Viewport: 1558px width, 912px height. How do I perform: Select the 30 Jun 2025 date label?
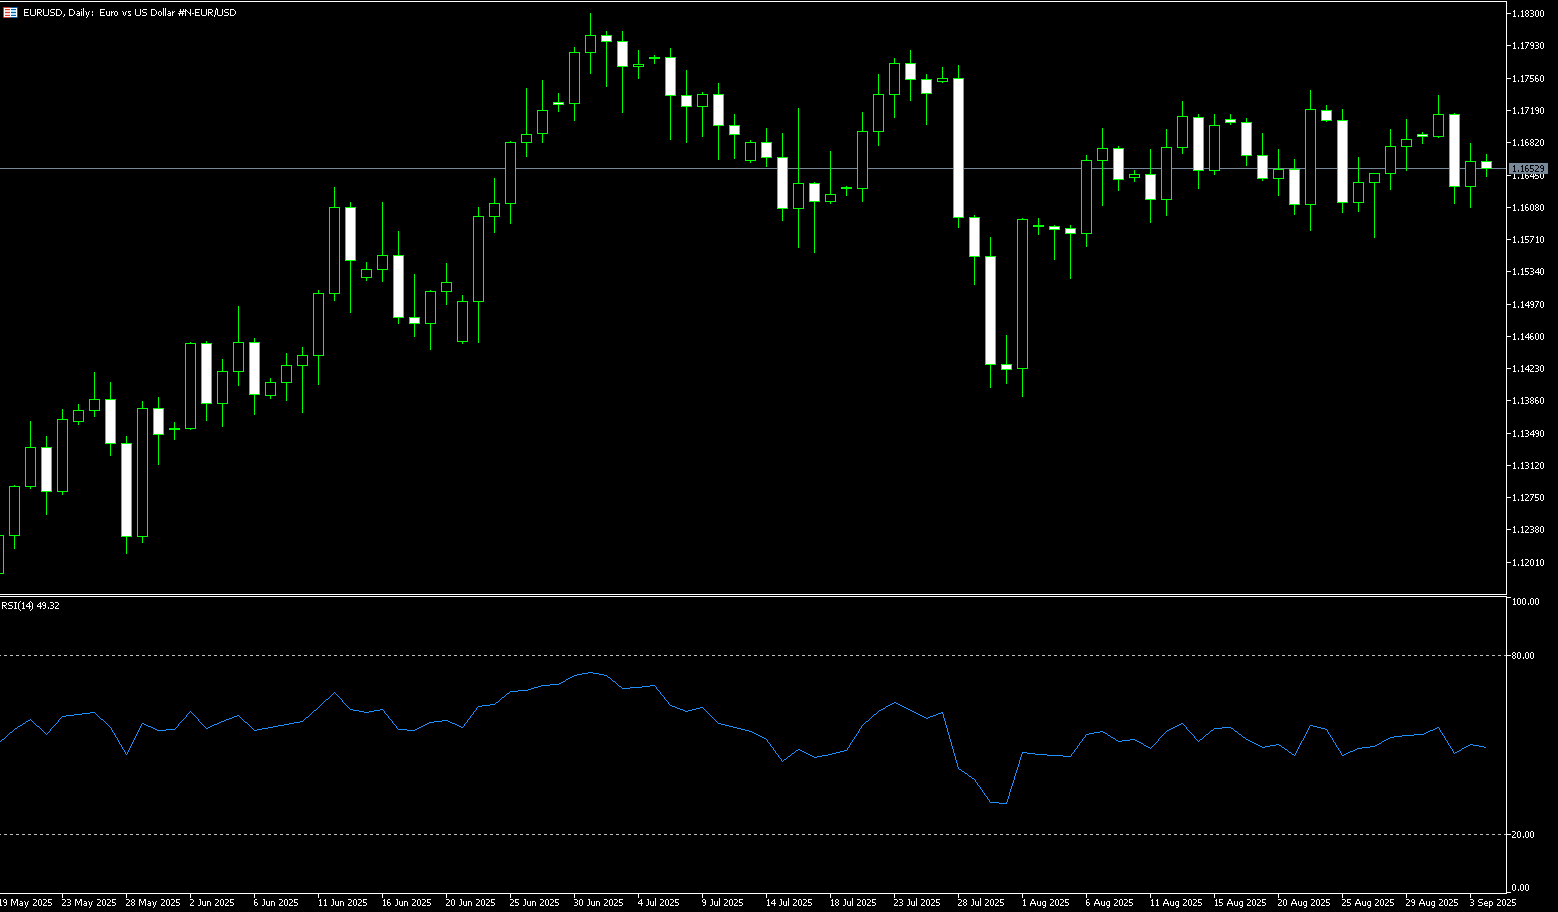pos(598,903)
